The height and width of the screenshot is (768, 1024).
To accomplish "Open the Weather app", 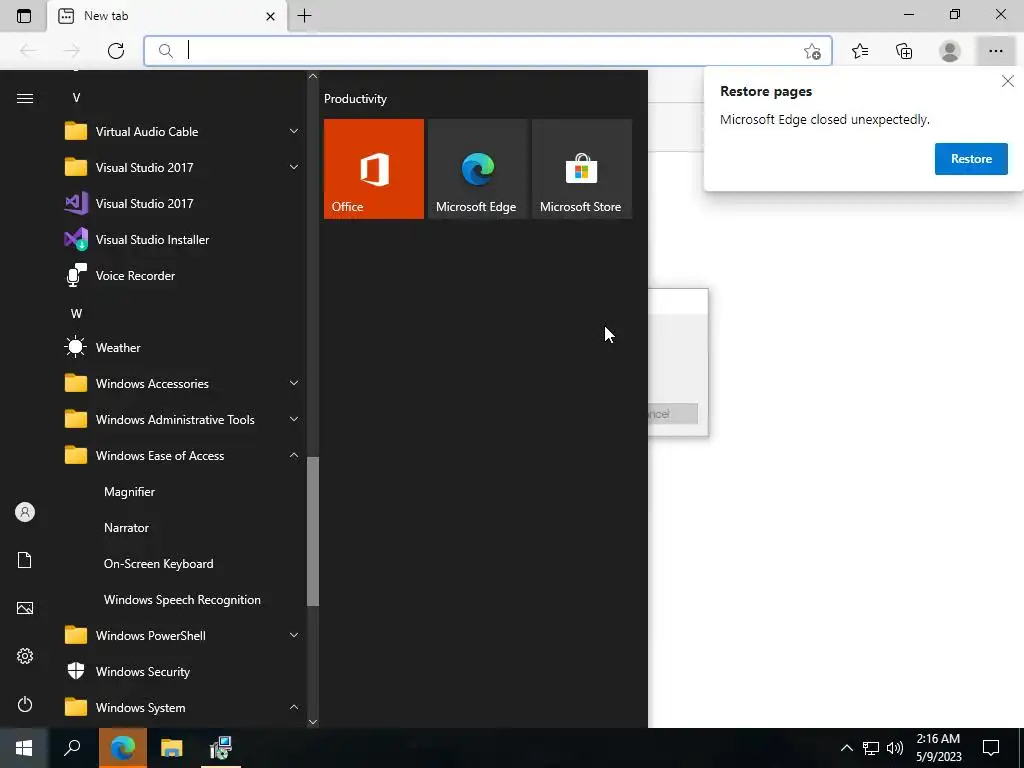I will click(x=183, y=347).
